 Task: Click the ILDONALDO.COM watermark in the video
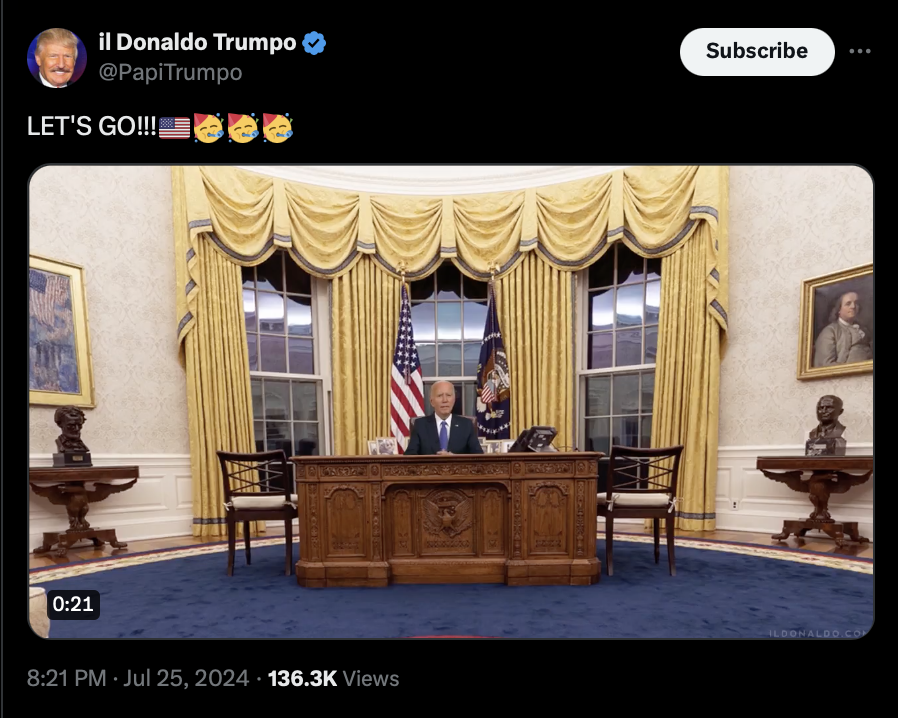(x=820, y=633)
